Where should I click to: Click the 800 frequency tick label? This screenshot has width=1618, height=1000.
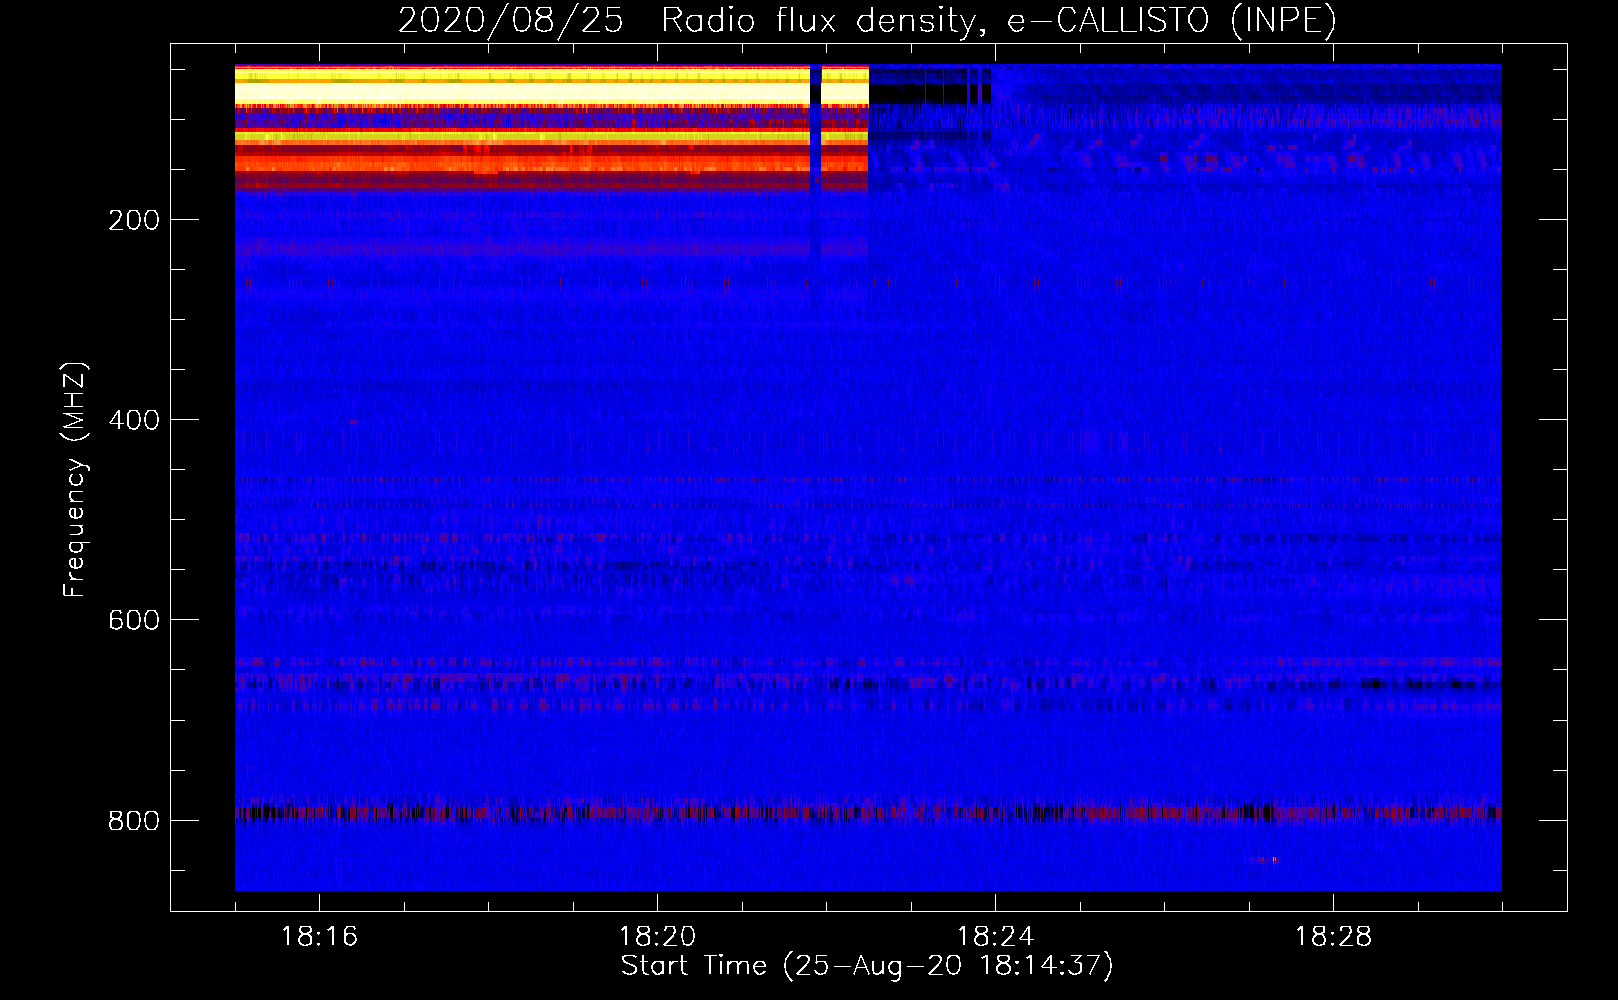(x=134, y=820)
